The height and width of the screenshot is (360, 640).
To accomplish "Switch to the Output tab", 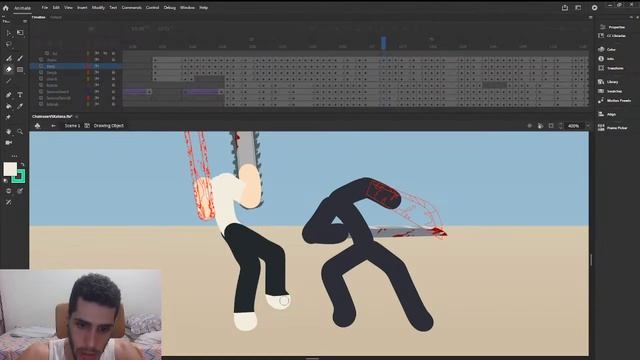I will pyautogui.click(x=56, y=17).
